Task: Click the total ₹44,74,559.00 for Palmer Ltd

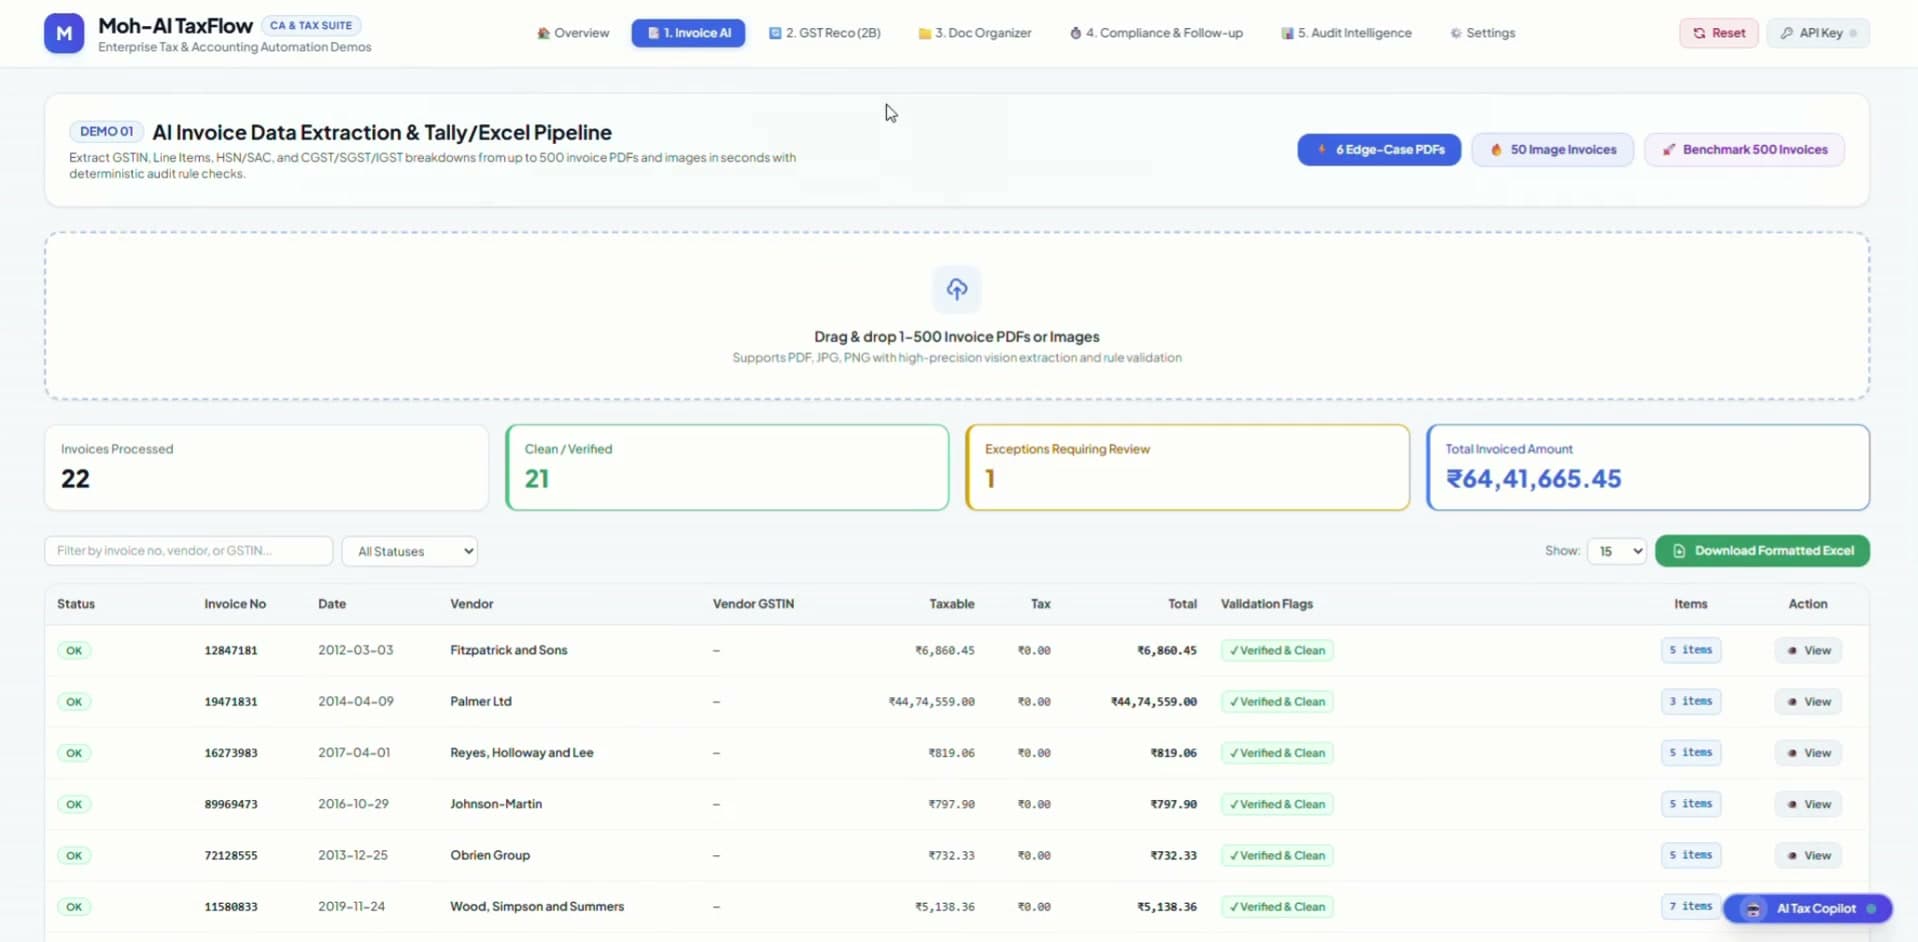Action: [1154, 702]
